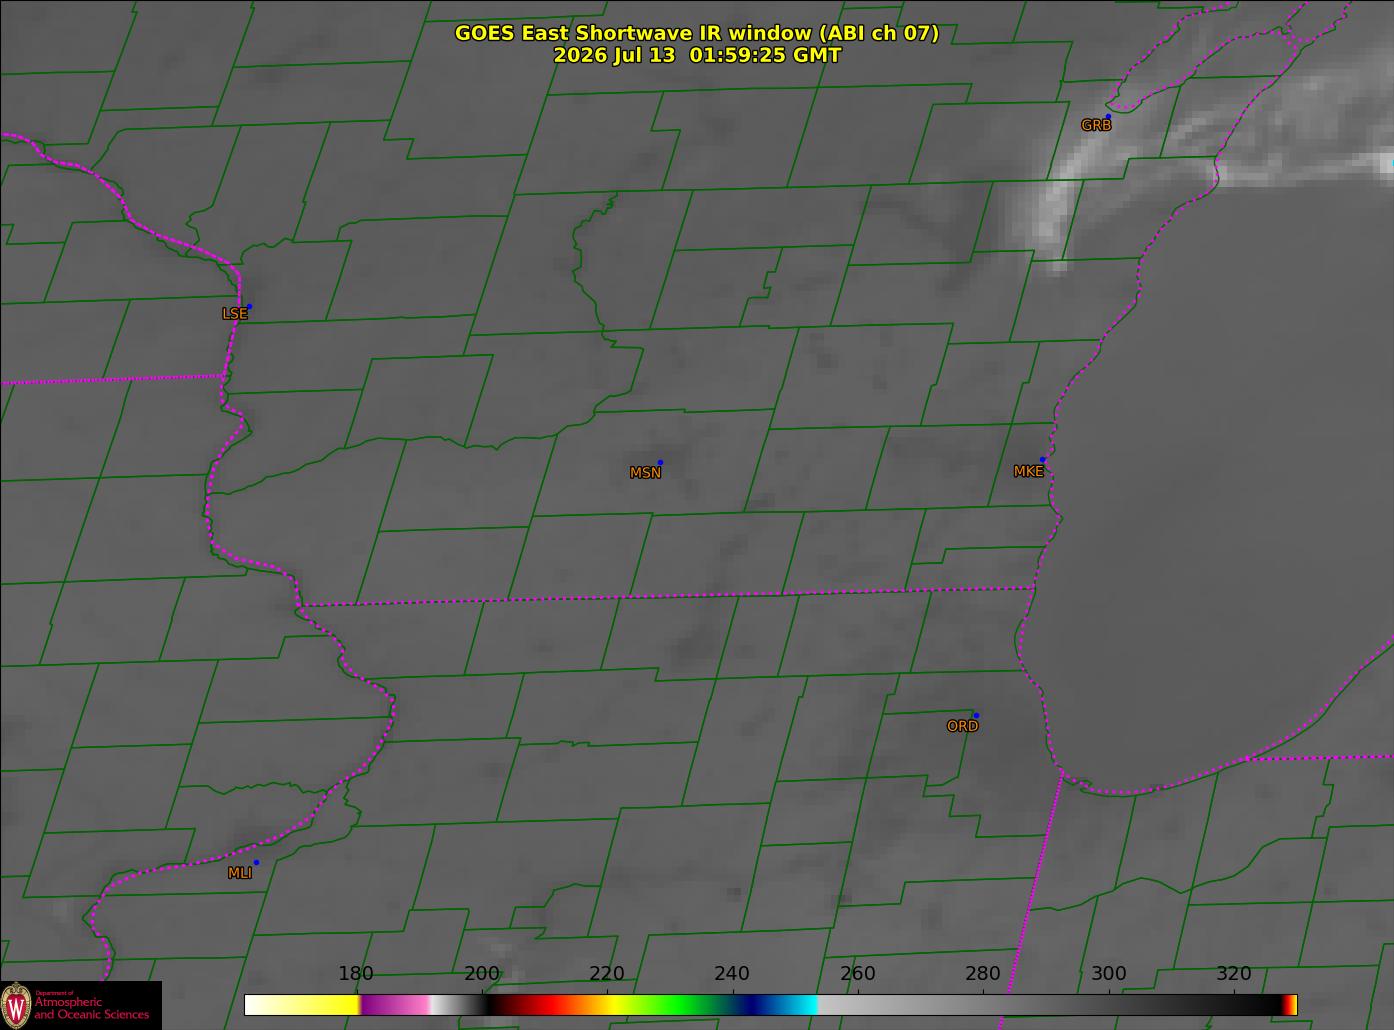Click the magenta section of the colorbar
The width and height of the screenshot is (1394, 1030).
point(395,1005)
